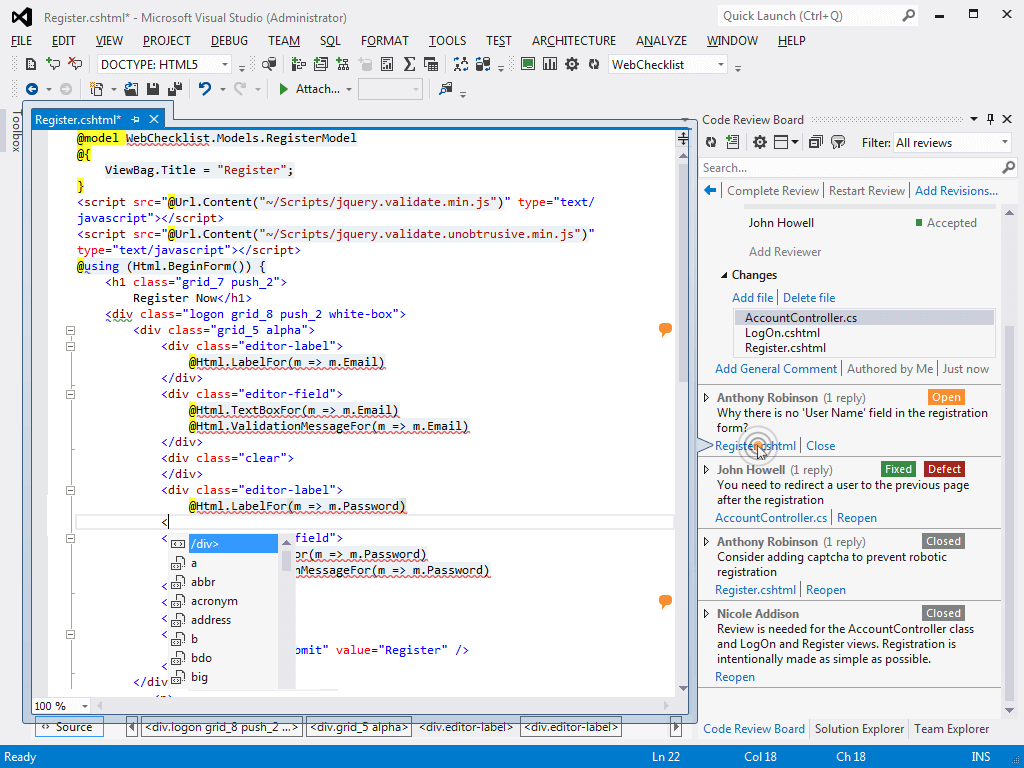Click the Refresh icon in Code Review Board
The height and width of the screenshot is (768, 1024).
point(711,143)
